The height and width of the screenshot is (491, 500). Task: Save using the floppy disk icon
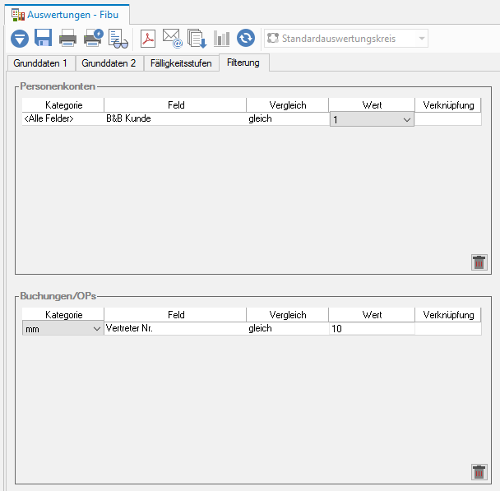43,38
